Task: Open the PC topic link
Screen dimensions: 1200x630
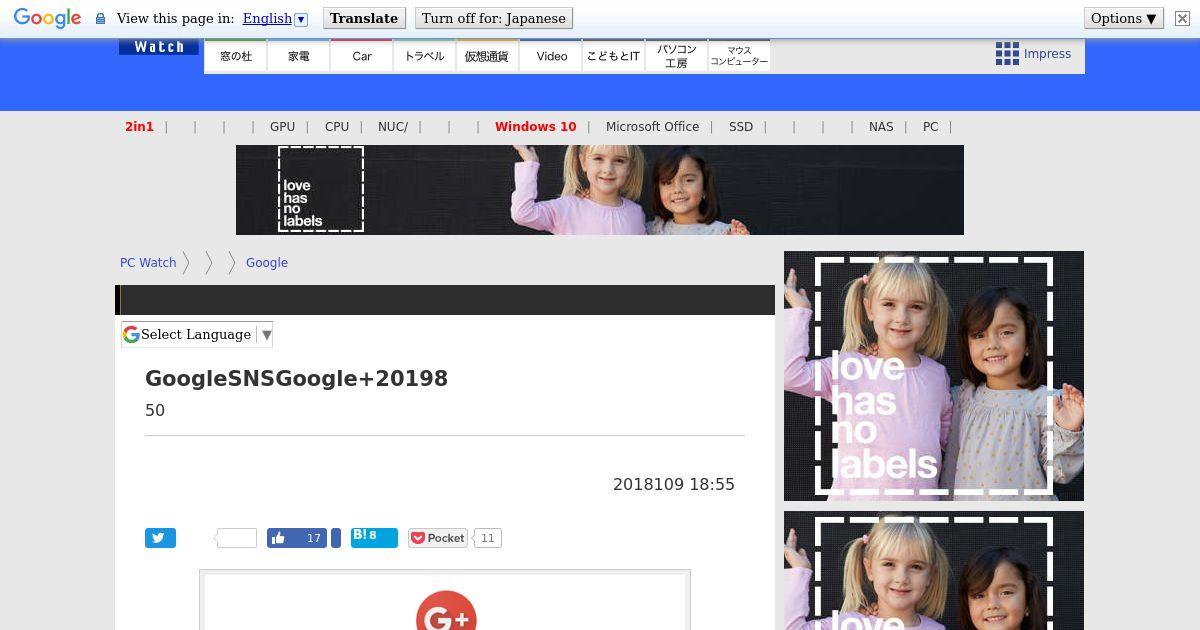Action: [930, 127]
